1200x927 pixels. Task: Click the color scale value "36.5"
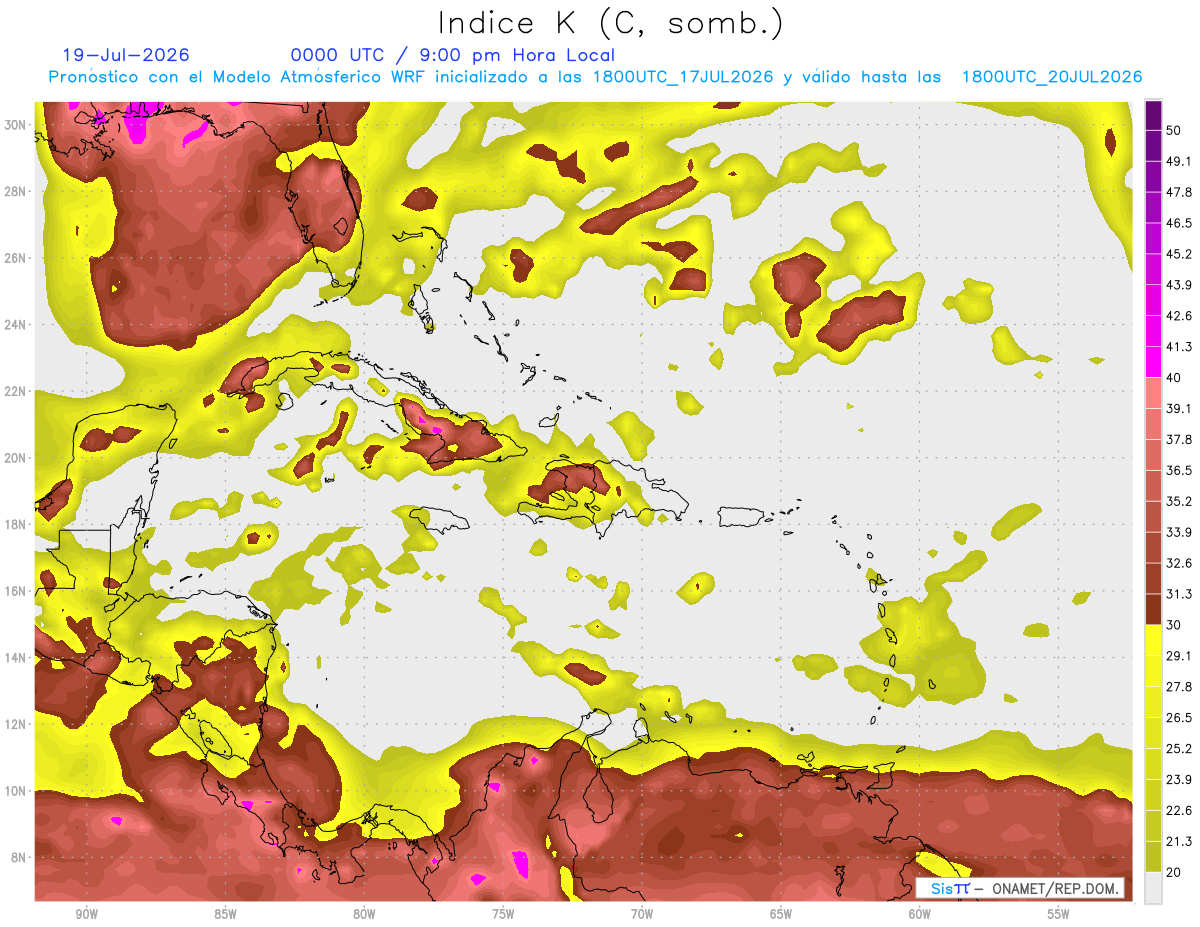1178,470
